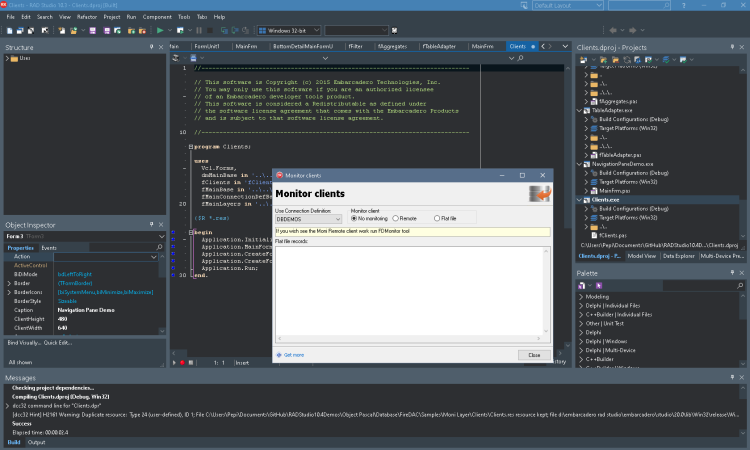Viewport: 750px width, 450px height.
Task: Toggle breakpoint dot on Application.Initialize line
Action: pyautogui.click(x=173, y=240)
